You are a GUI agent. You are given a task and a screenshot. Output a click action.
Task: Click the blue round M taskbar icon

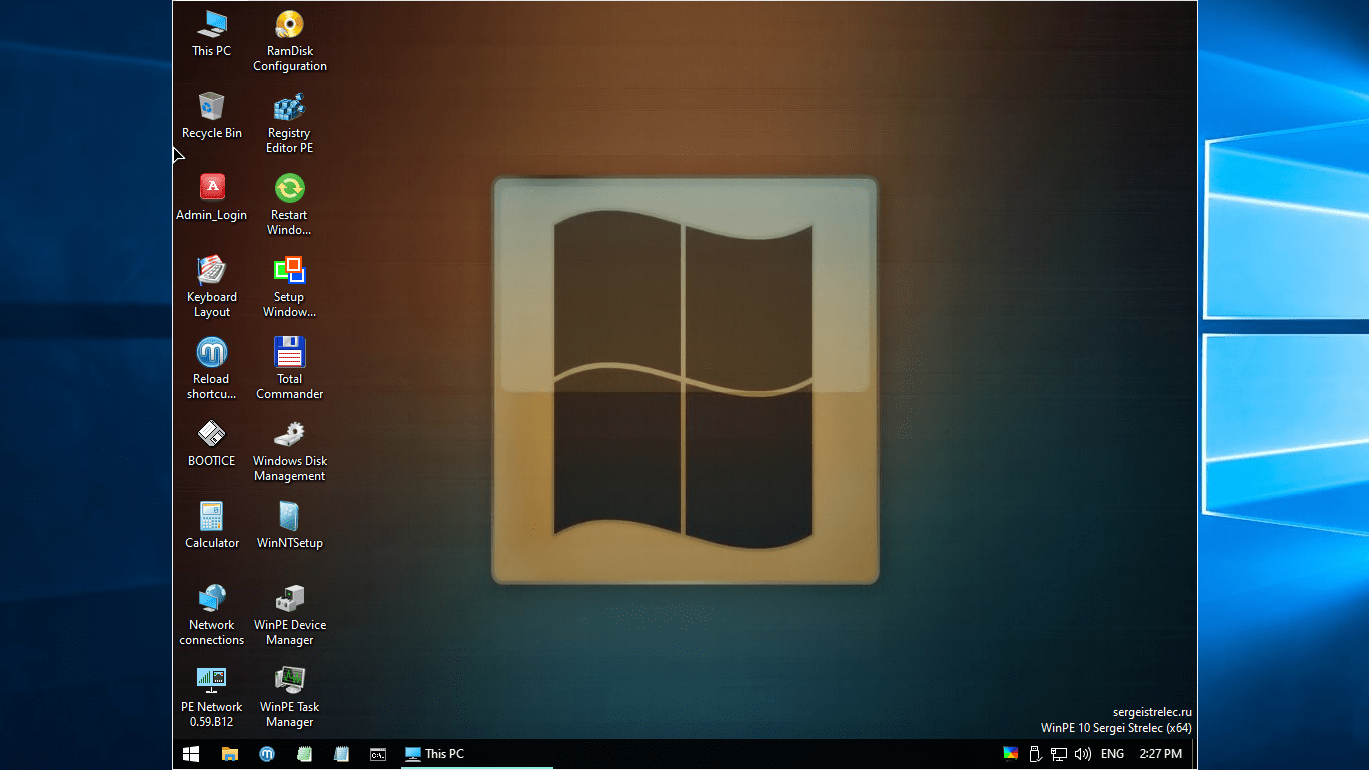coord(267,754)
